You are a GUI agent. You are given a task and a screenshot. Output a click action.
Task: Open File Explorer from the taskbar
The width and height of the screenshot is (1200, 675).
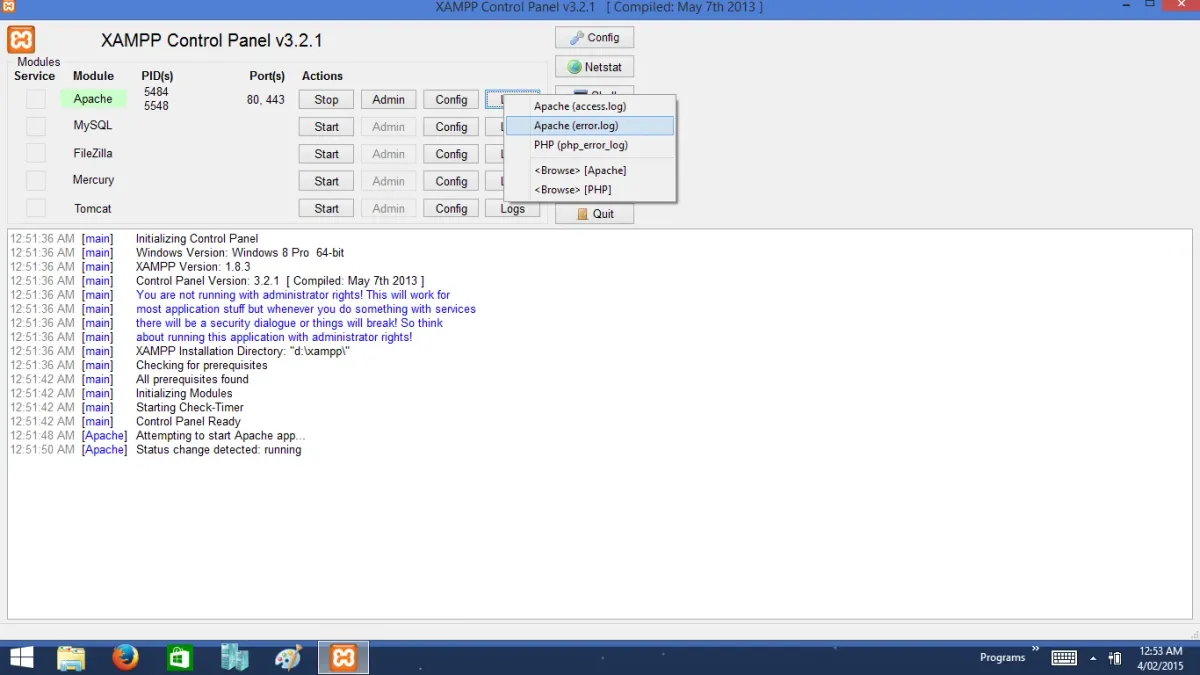coord(71,657)
